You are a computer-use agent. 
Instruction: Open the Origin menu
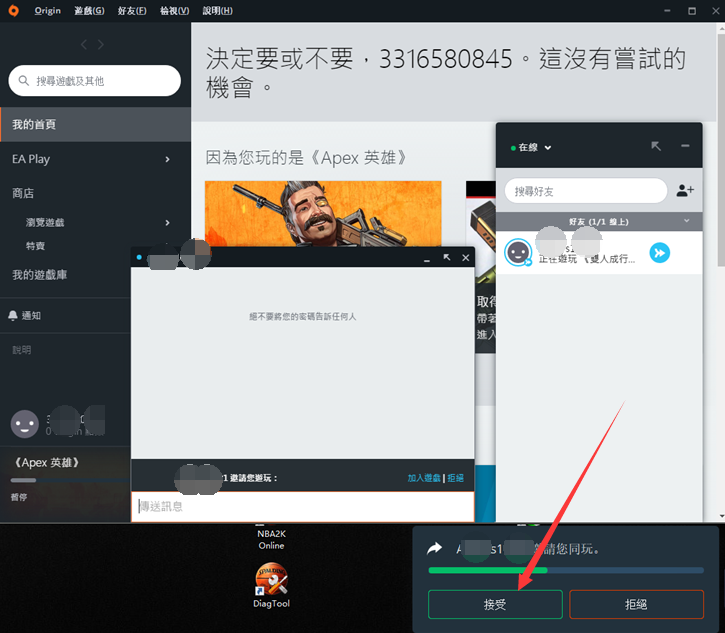point(47,10)
